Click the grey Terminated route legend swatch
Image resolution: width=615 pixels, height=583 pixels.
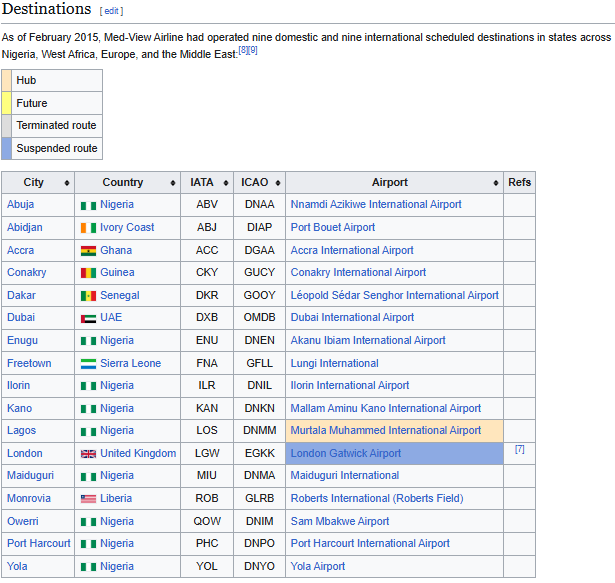6,126
